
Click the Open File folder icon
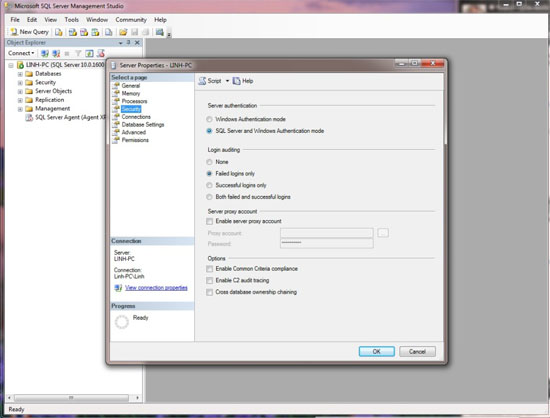(123, 32)
